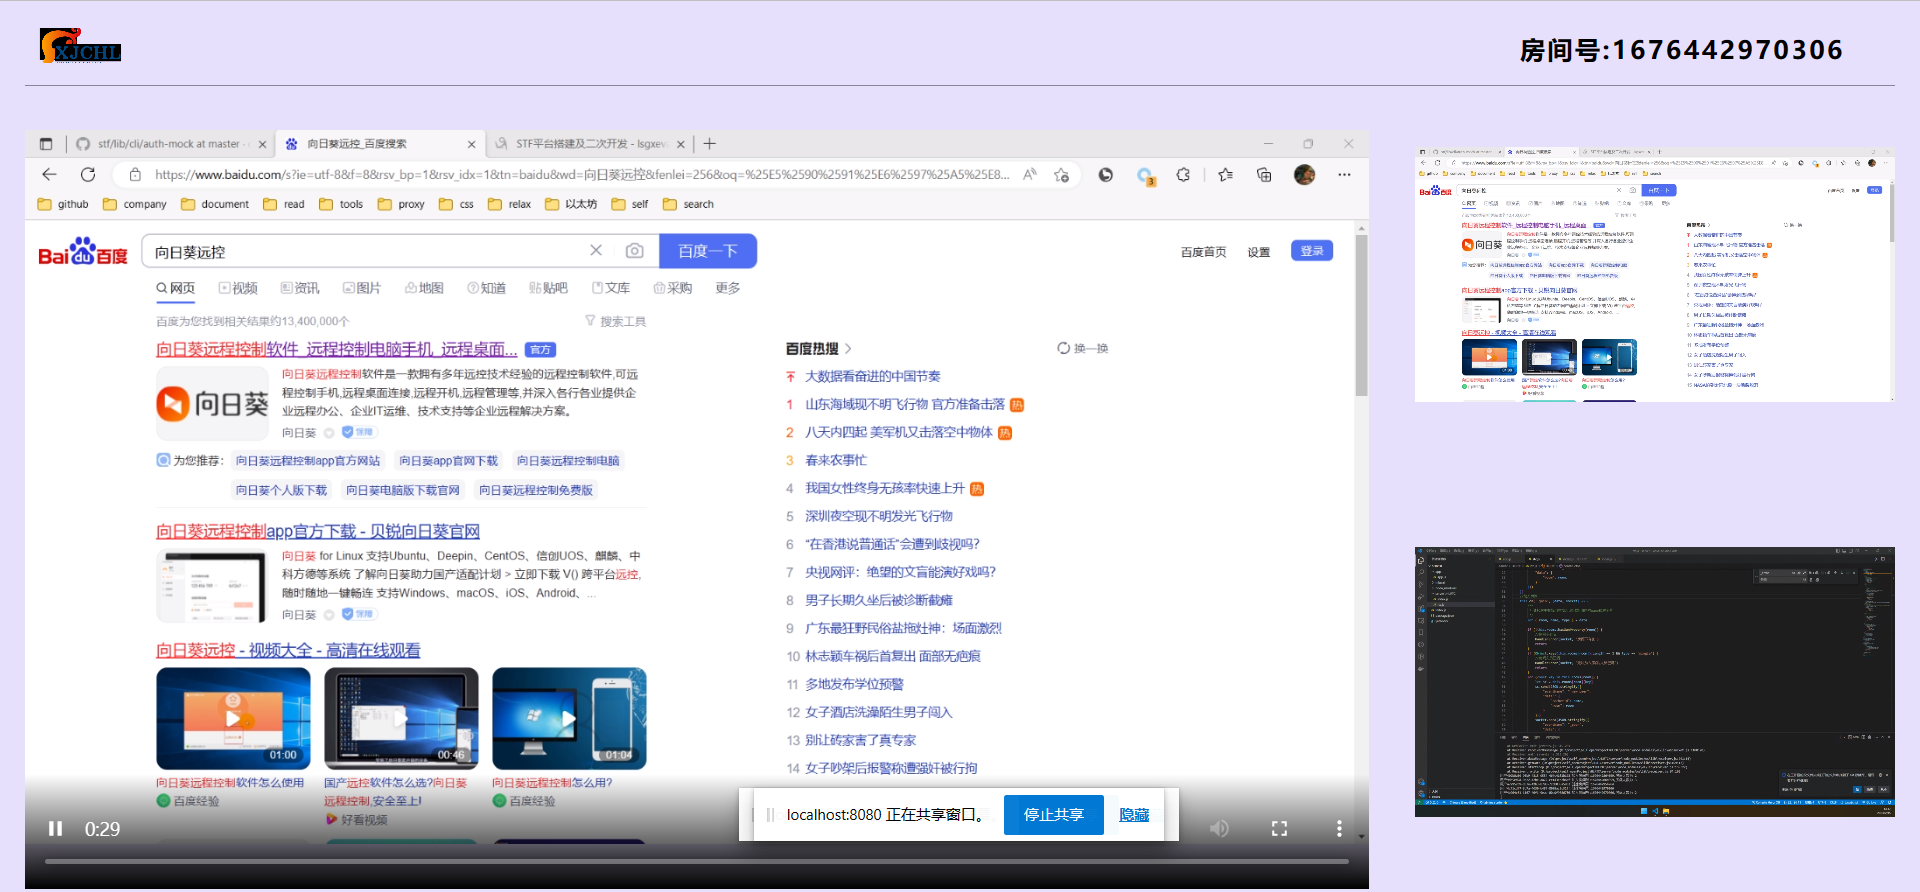
Task: Refresh hot list with 换一换
Action: pos(1082,348)
